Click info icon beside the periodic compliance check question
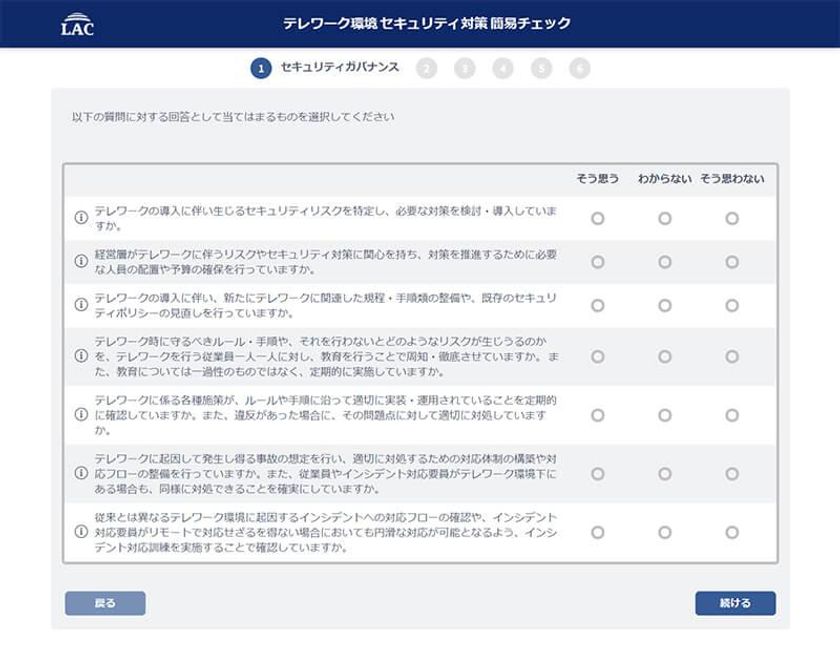 (x=82, y=415)
